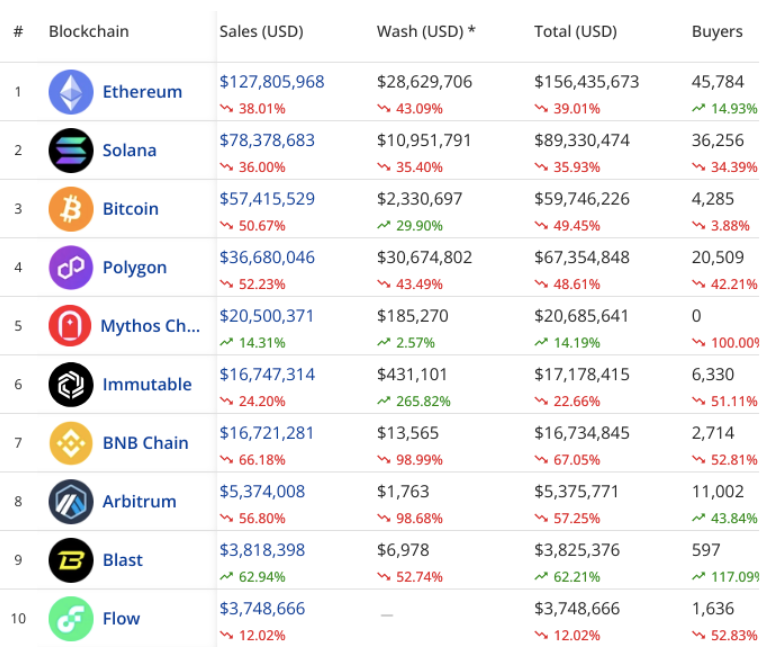Click BNB Chain sales value $16,721,281
This screenshot has height=658, width=784.
(266, 432)
